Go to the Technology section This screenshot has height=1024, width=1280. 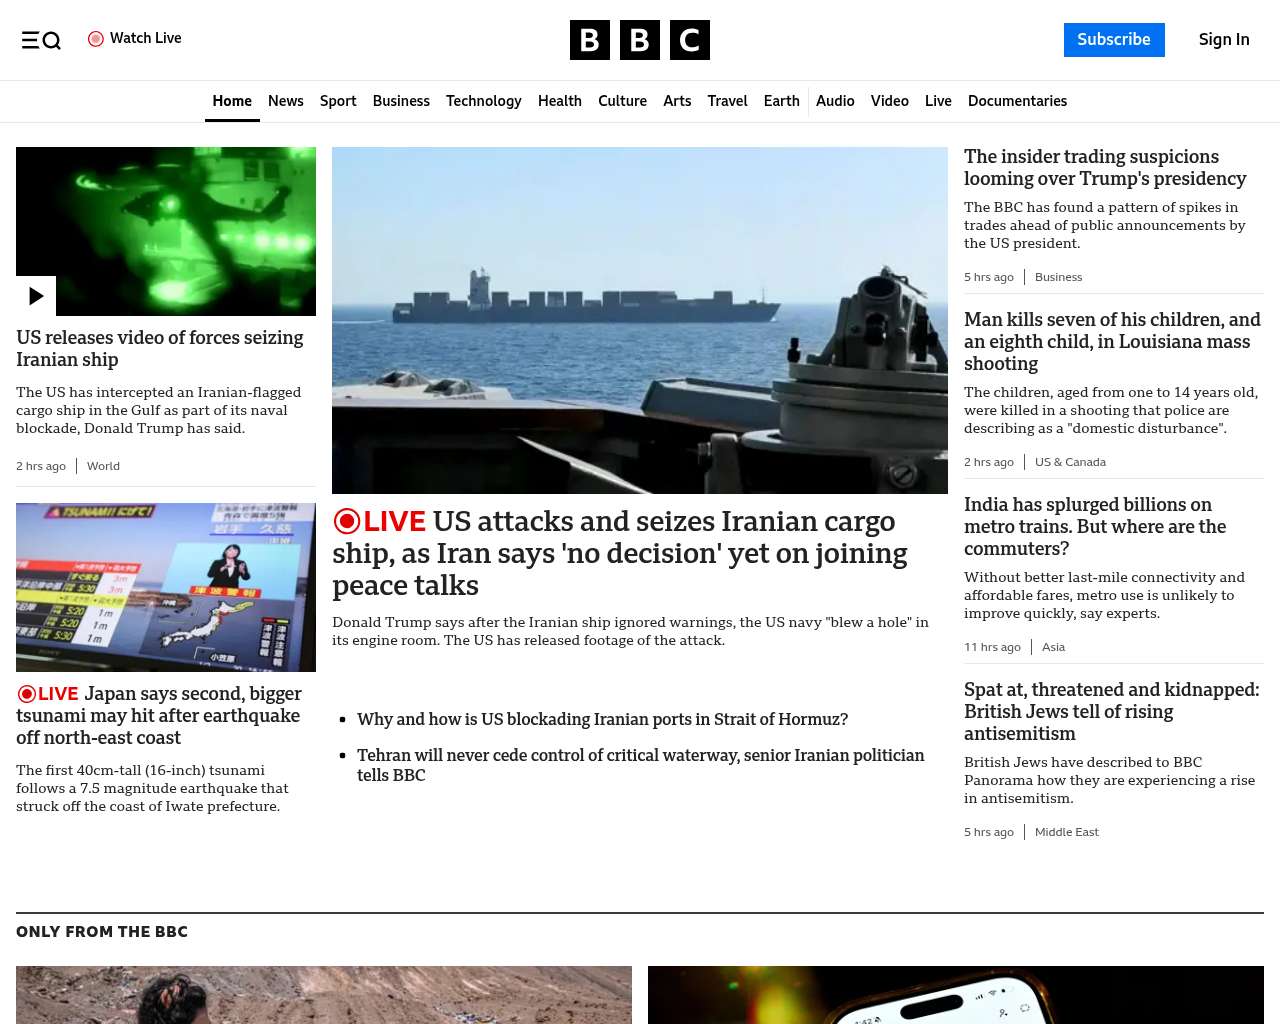(483, 101)
